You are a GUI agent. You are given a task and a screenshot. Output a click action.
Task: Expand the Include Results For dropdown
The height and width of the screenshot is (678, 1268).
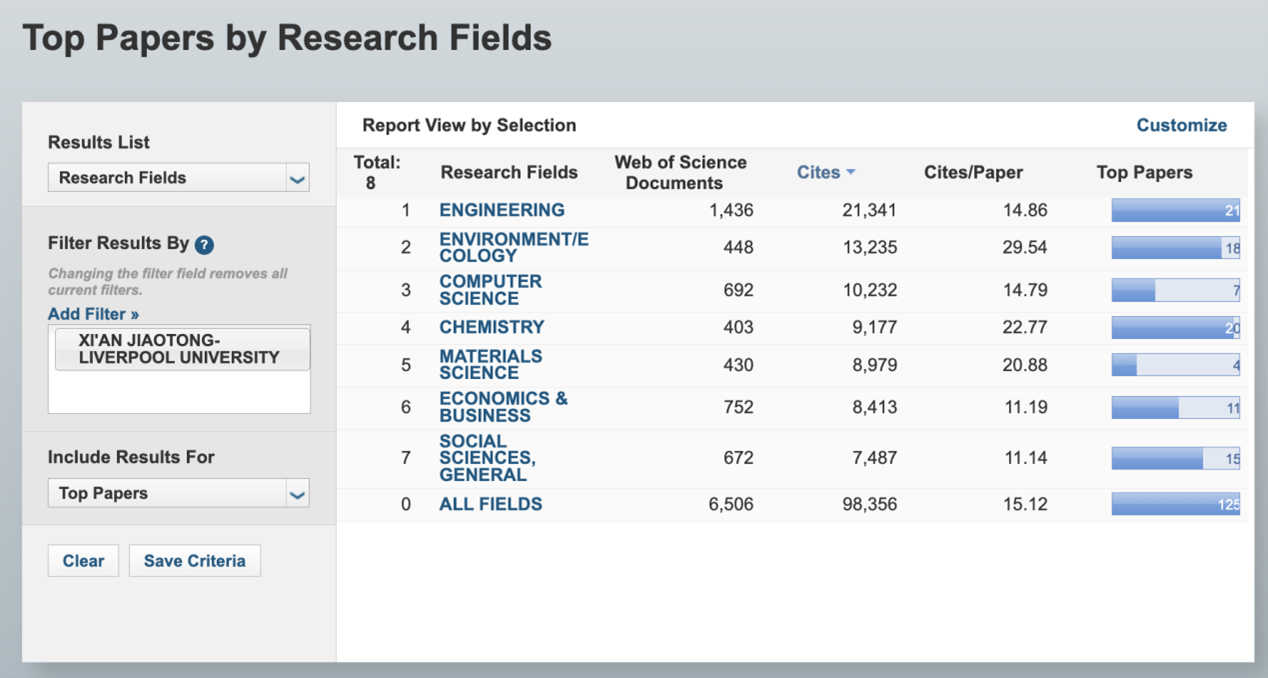[178, 493]
